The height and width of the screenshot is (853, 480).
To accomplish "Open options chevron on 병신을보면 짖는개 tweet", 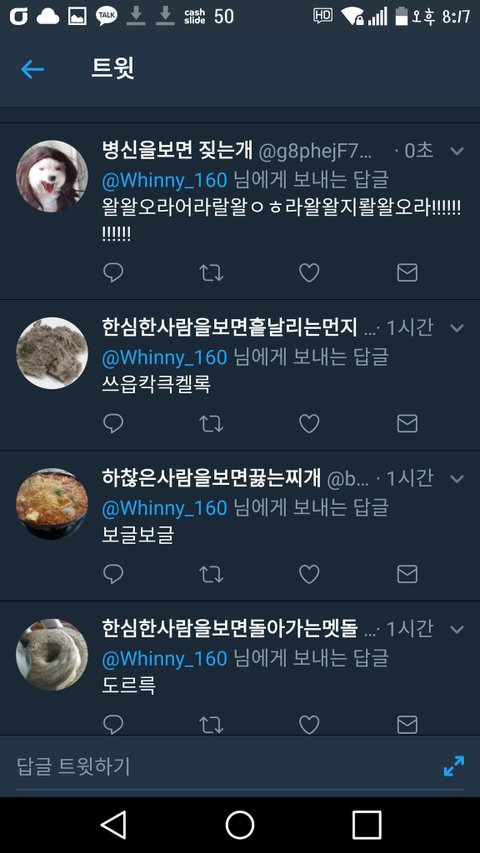I will (x=457, y=151).
